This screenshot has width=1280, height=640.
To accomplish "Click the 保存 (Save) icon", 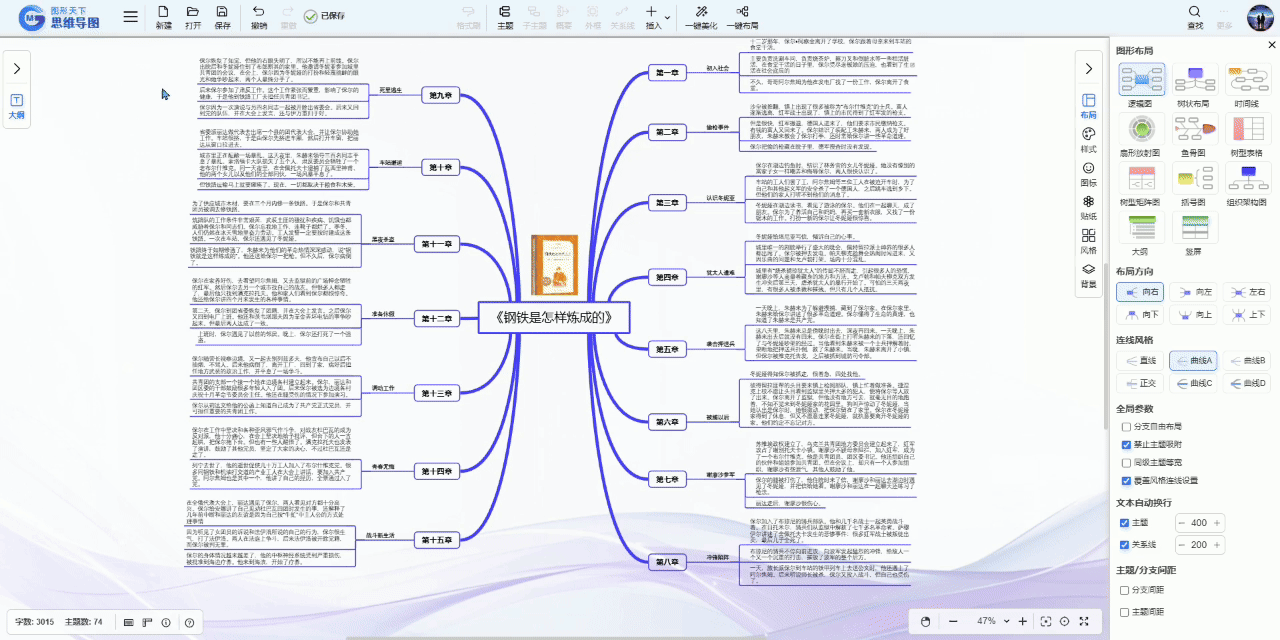I will coord(222,15).
